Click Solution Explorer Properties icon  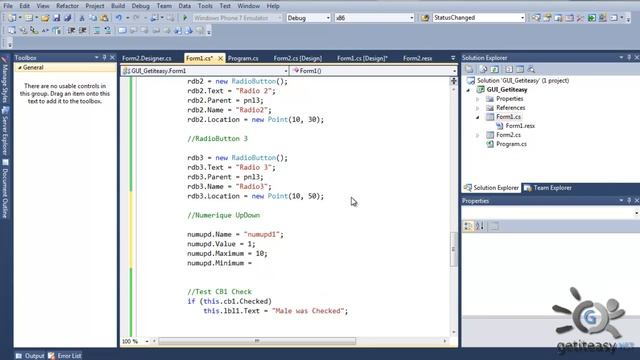click(x=469, y=69)
